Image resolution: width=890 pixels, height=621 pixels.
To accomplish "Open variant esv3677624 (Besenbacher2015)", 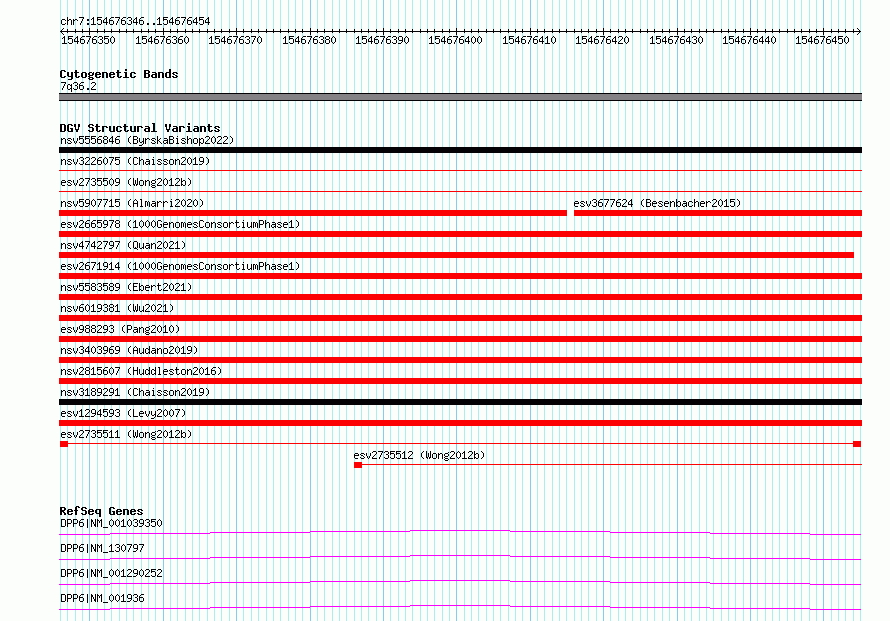I will 657,203.
